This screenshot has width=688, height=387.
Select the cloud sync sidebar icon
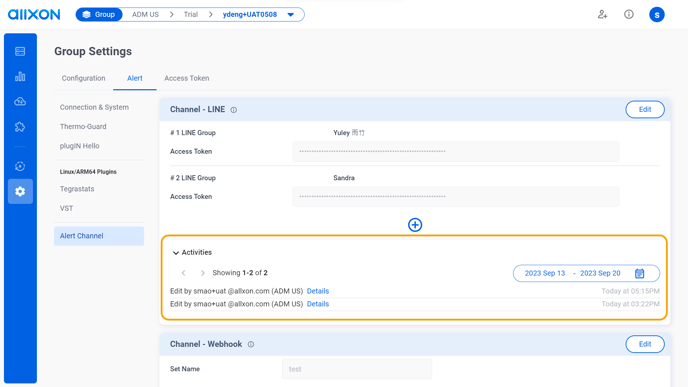click(x=20, y=101)
